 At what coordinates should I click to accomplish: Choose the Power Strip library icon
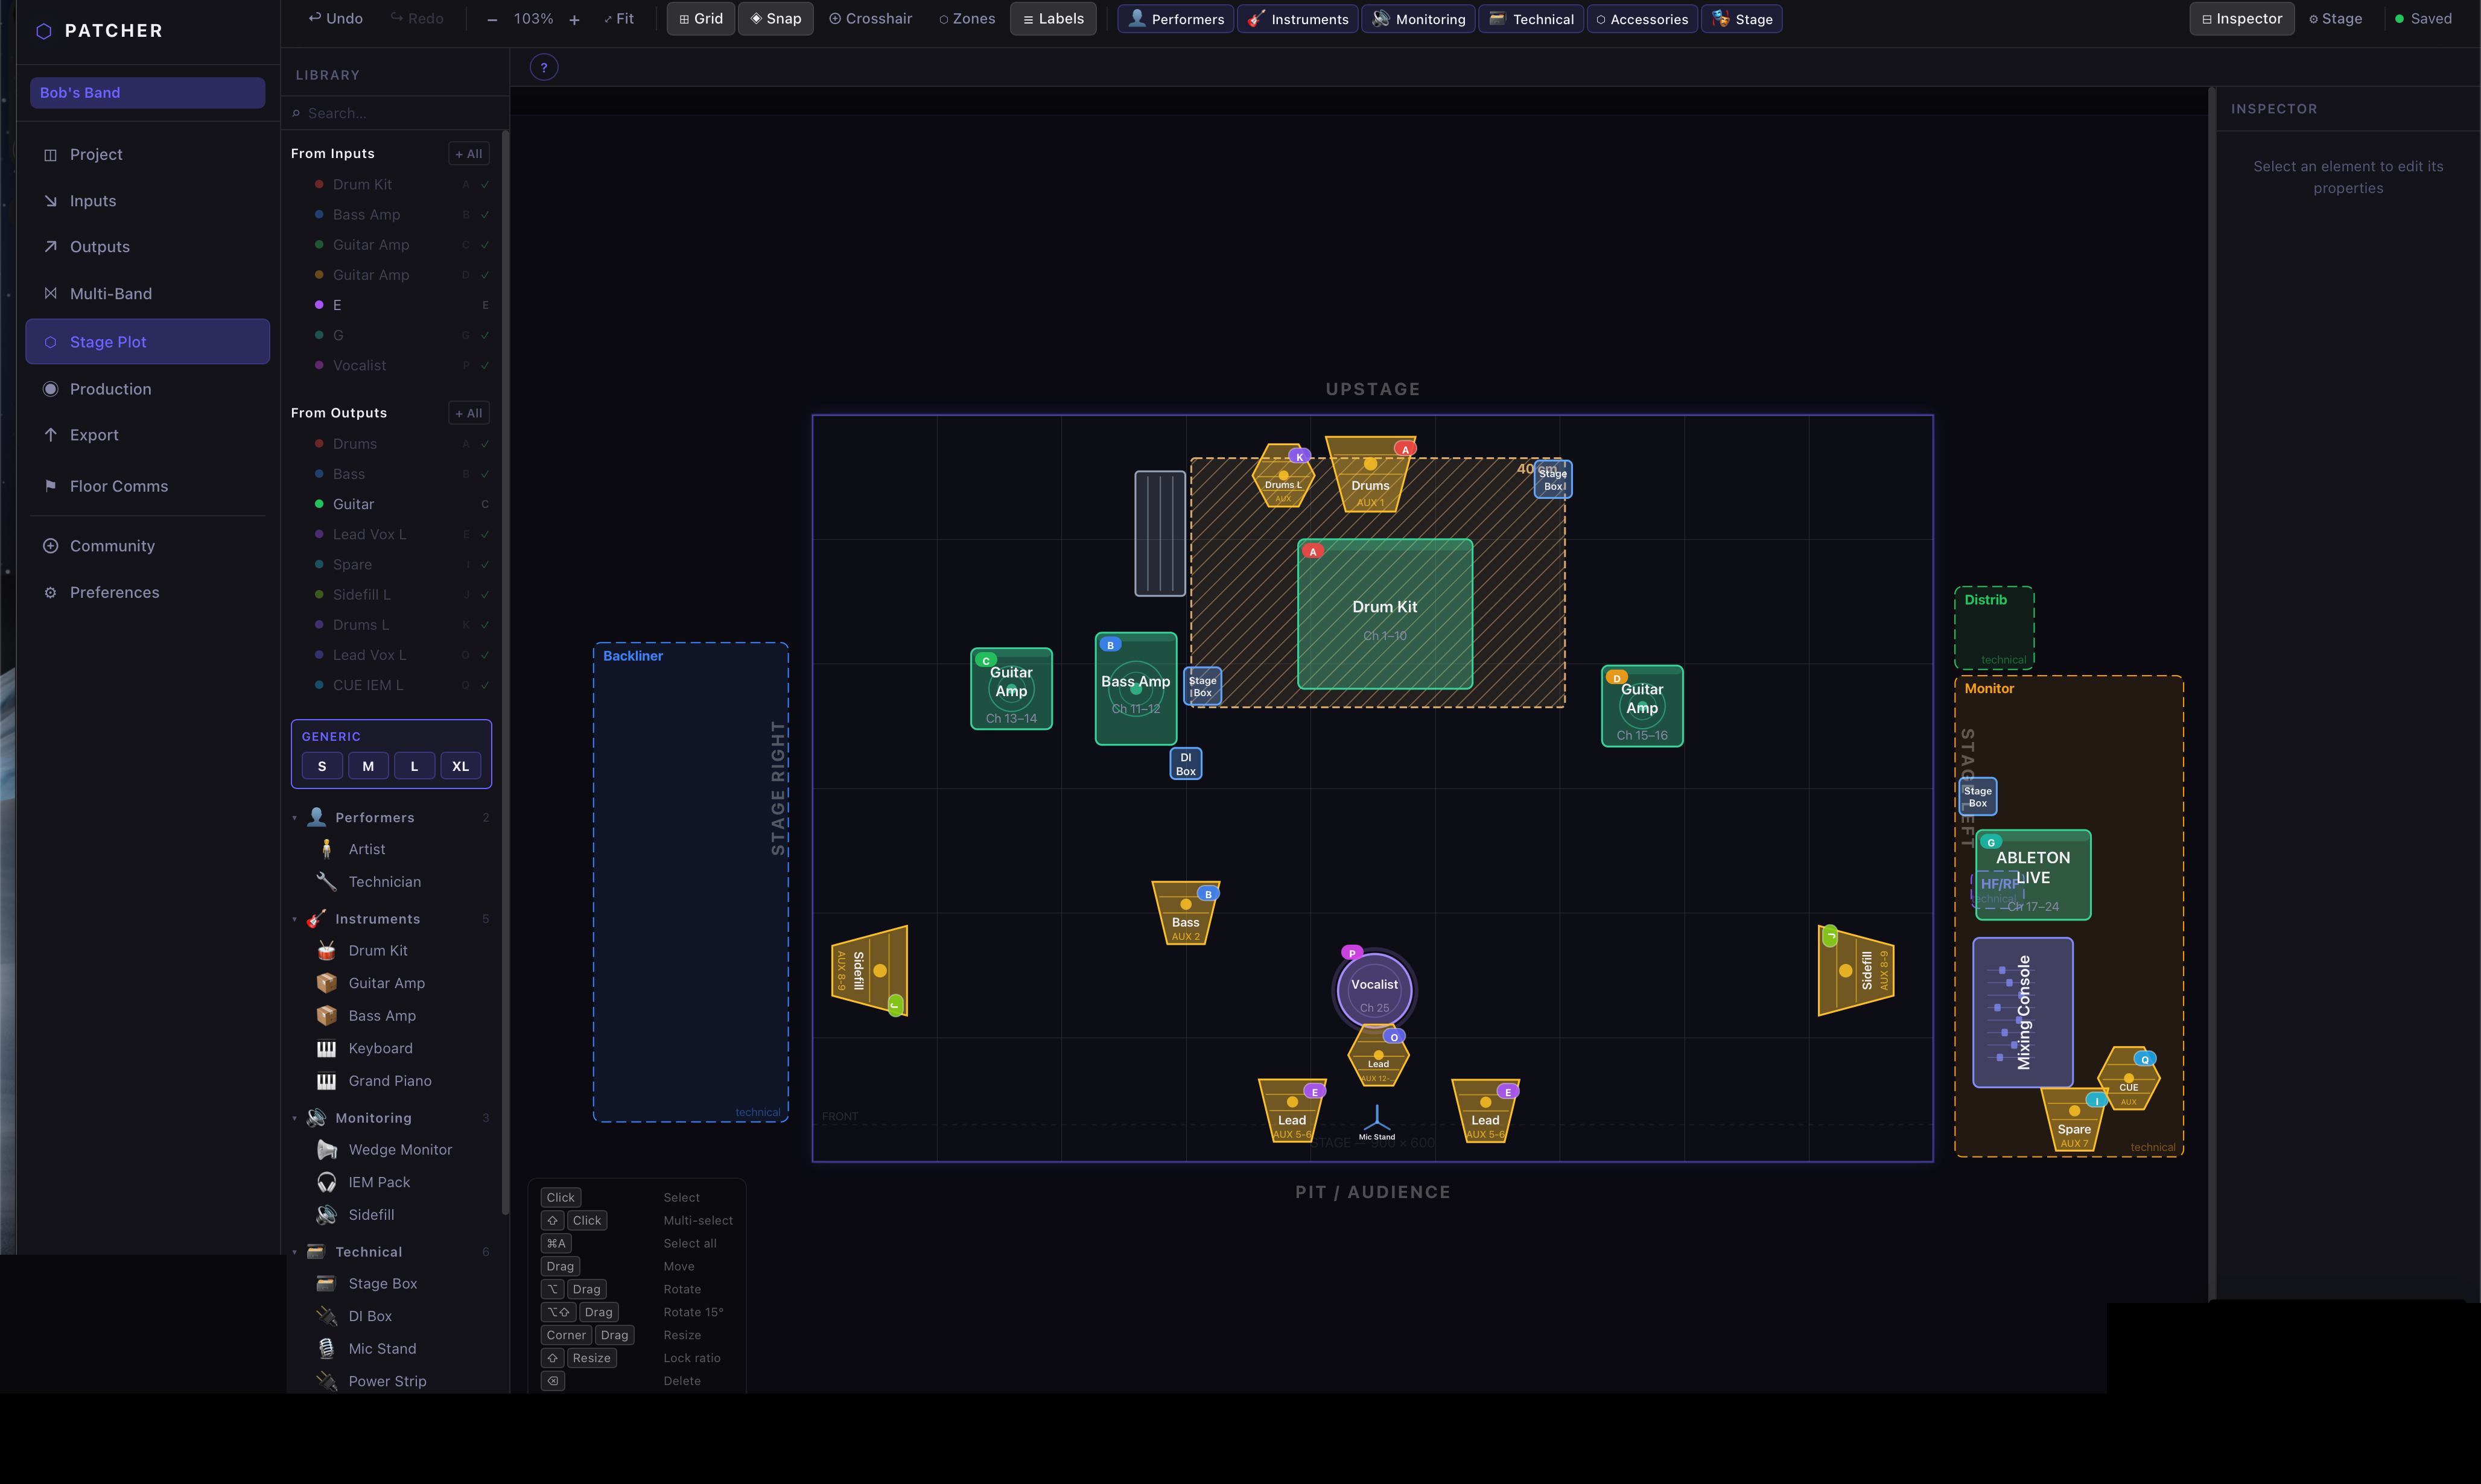click(326, 1381)
